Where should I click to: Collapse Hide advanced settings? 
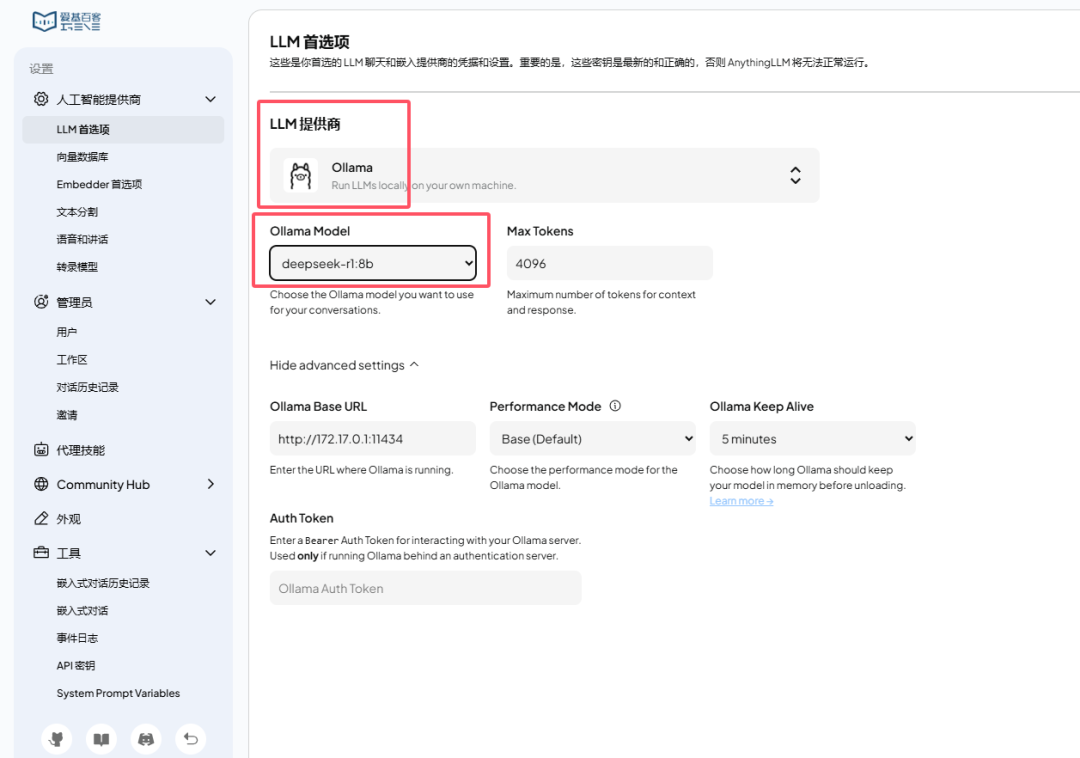[x=344, y=365]
